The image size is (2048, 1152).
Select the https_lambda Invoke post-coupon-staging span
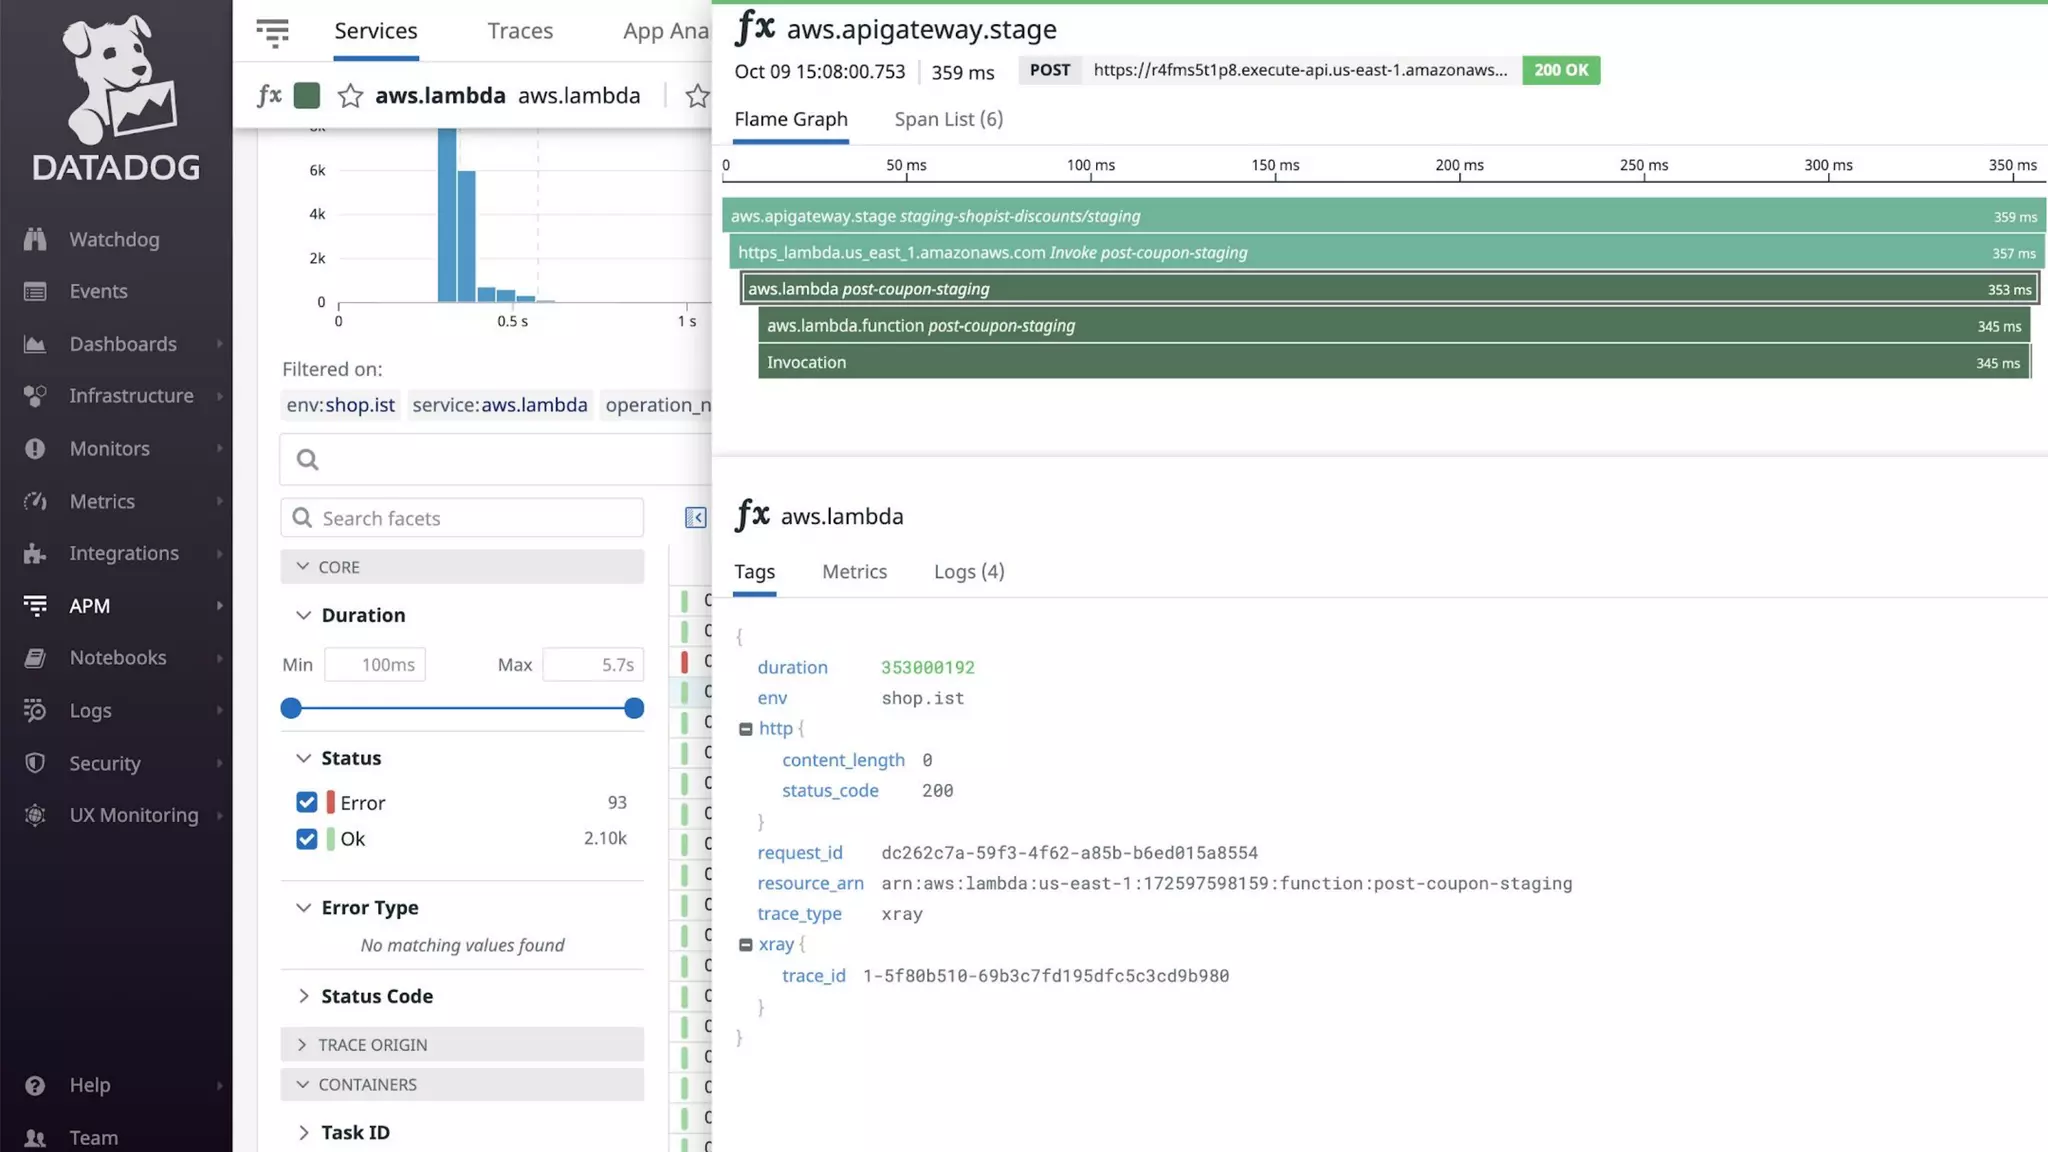coord(1388,253)
